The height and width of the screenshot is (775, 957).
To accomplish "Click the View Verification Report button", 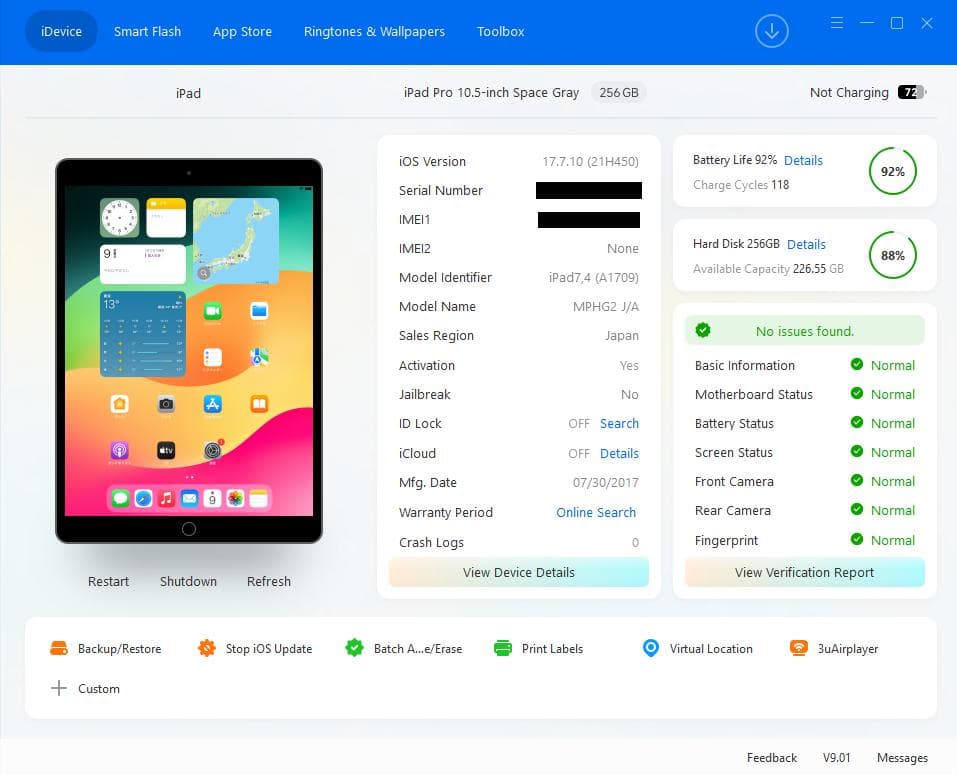I will 804,572.
